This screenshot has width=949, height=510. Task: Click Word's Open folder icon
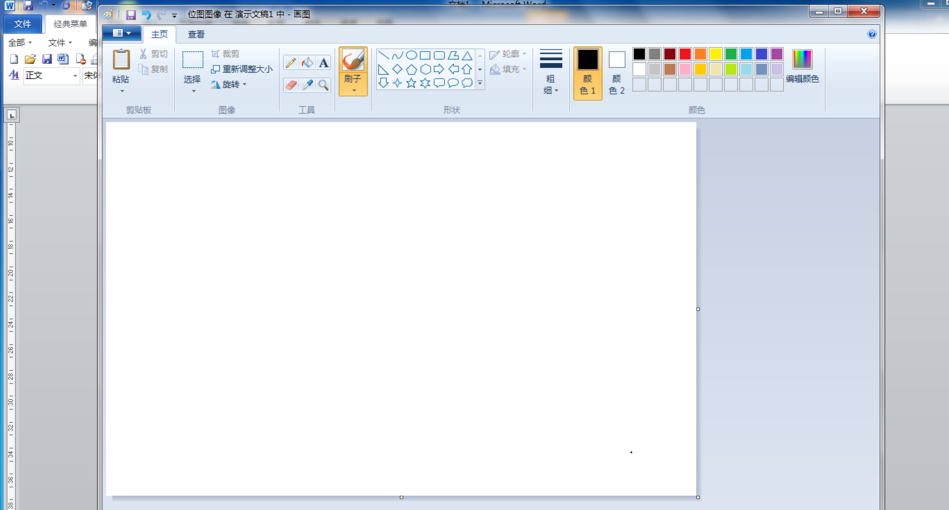[30, 59]
